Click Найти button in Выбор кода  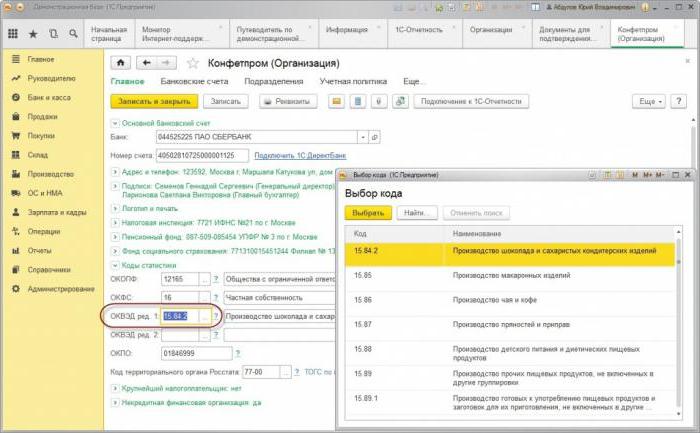tap(417, 213)
